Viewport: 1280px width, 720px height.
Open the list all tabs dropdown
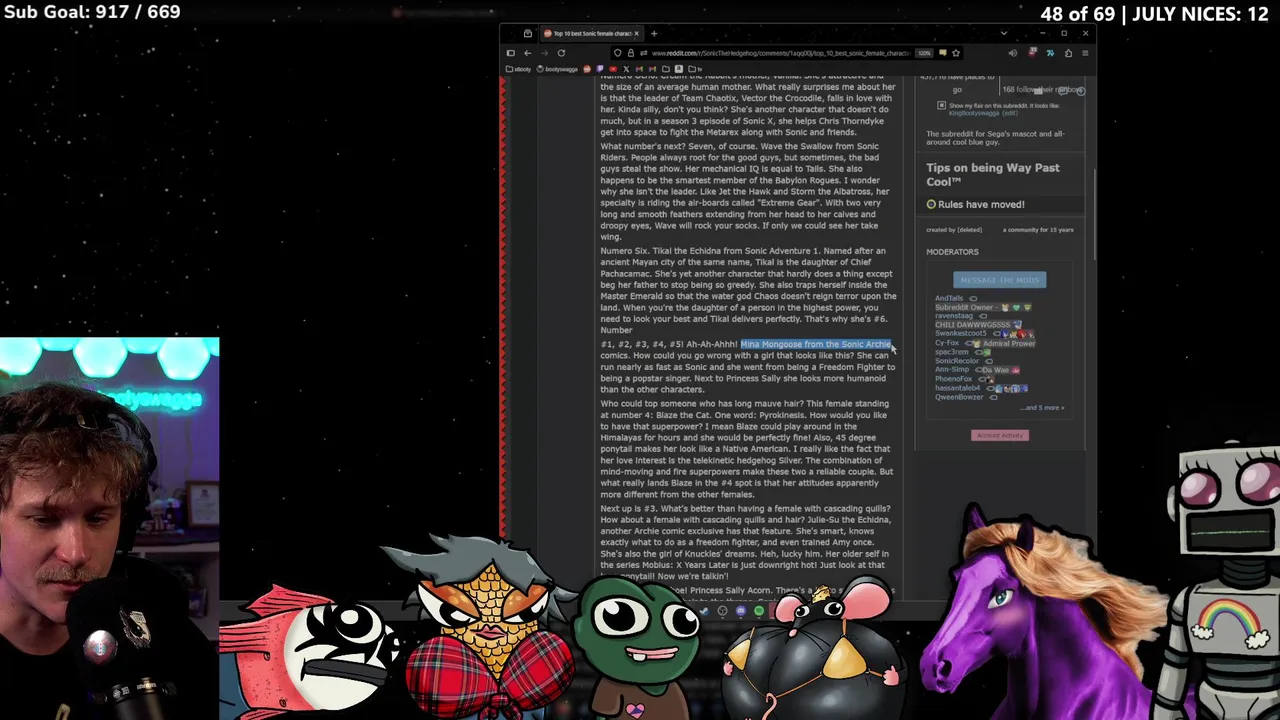click(1004, 33)
